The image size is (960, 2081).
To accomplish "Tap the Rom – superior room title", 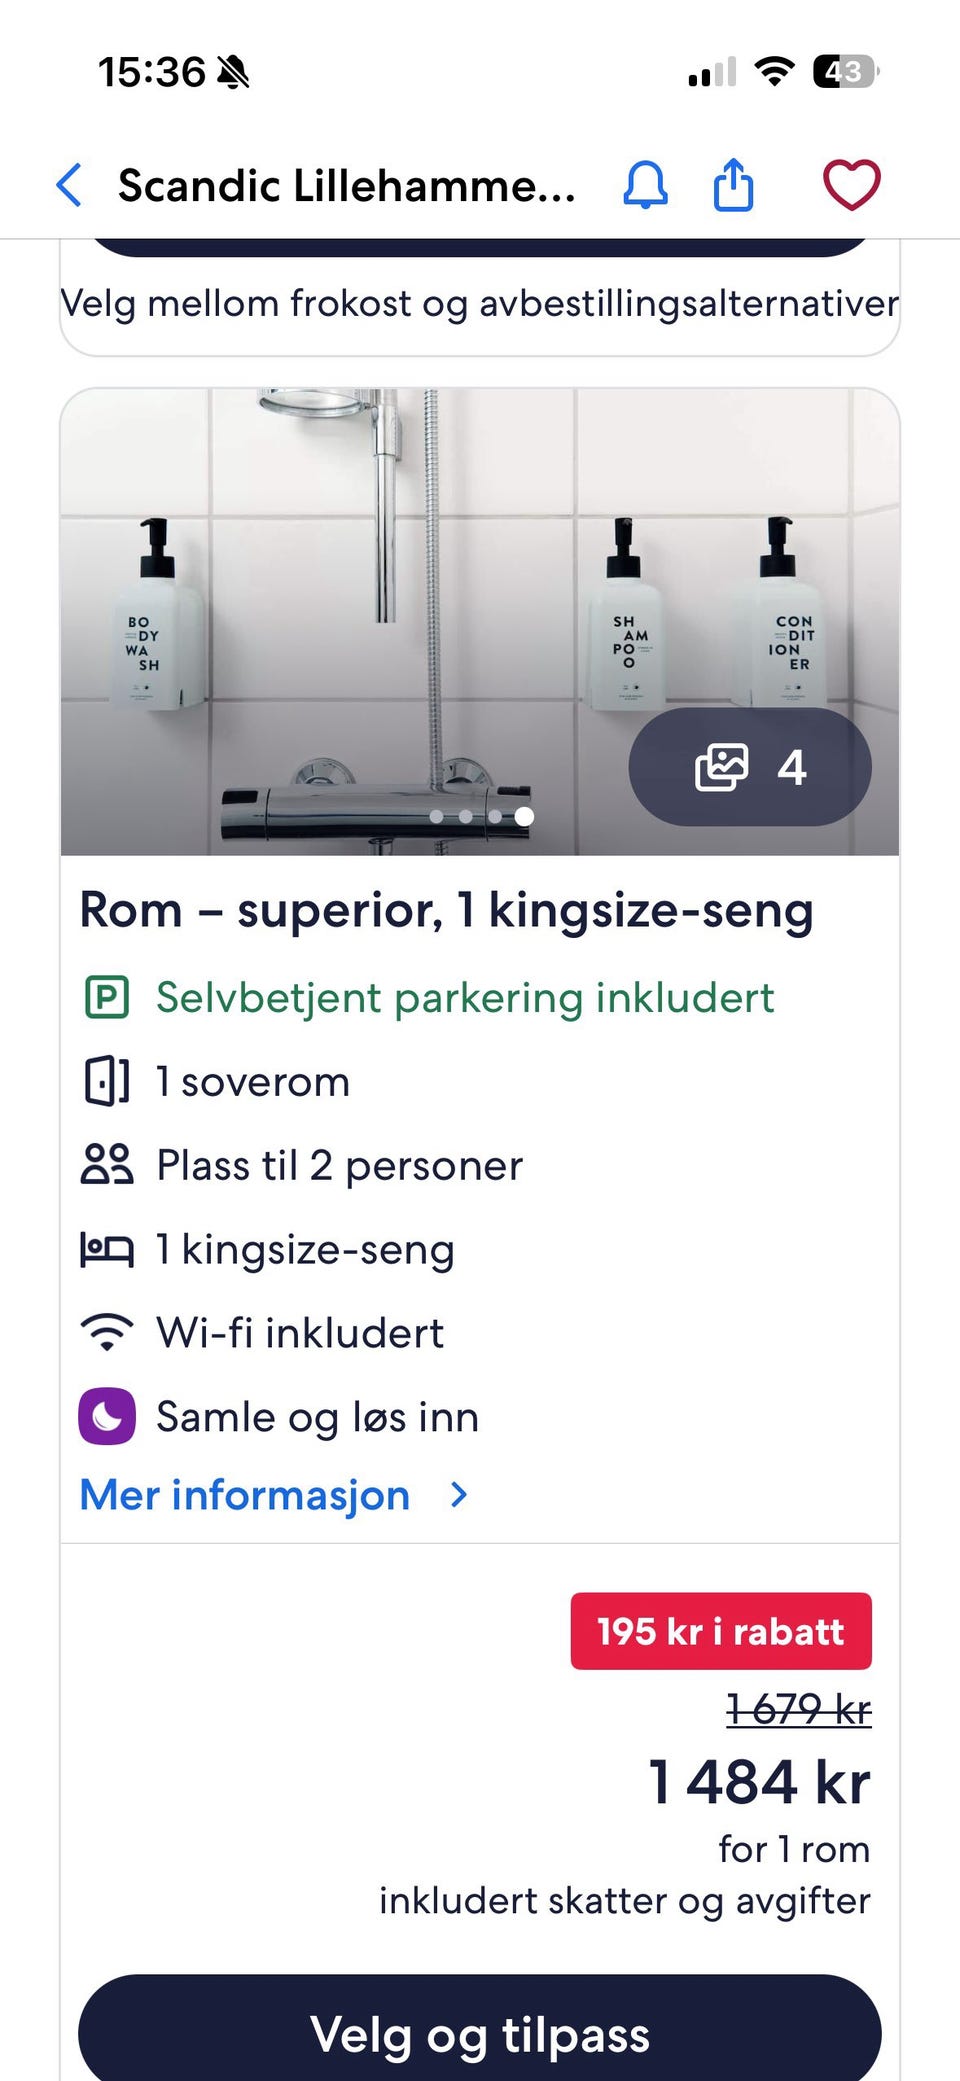I will point(446,911).
